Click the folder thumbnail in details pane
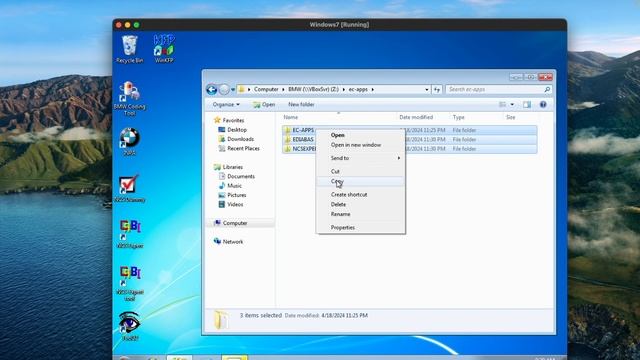640x360 pixels. point(221,320)
